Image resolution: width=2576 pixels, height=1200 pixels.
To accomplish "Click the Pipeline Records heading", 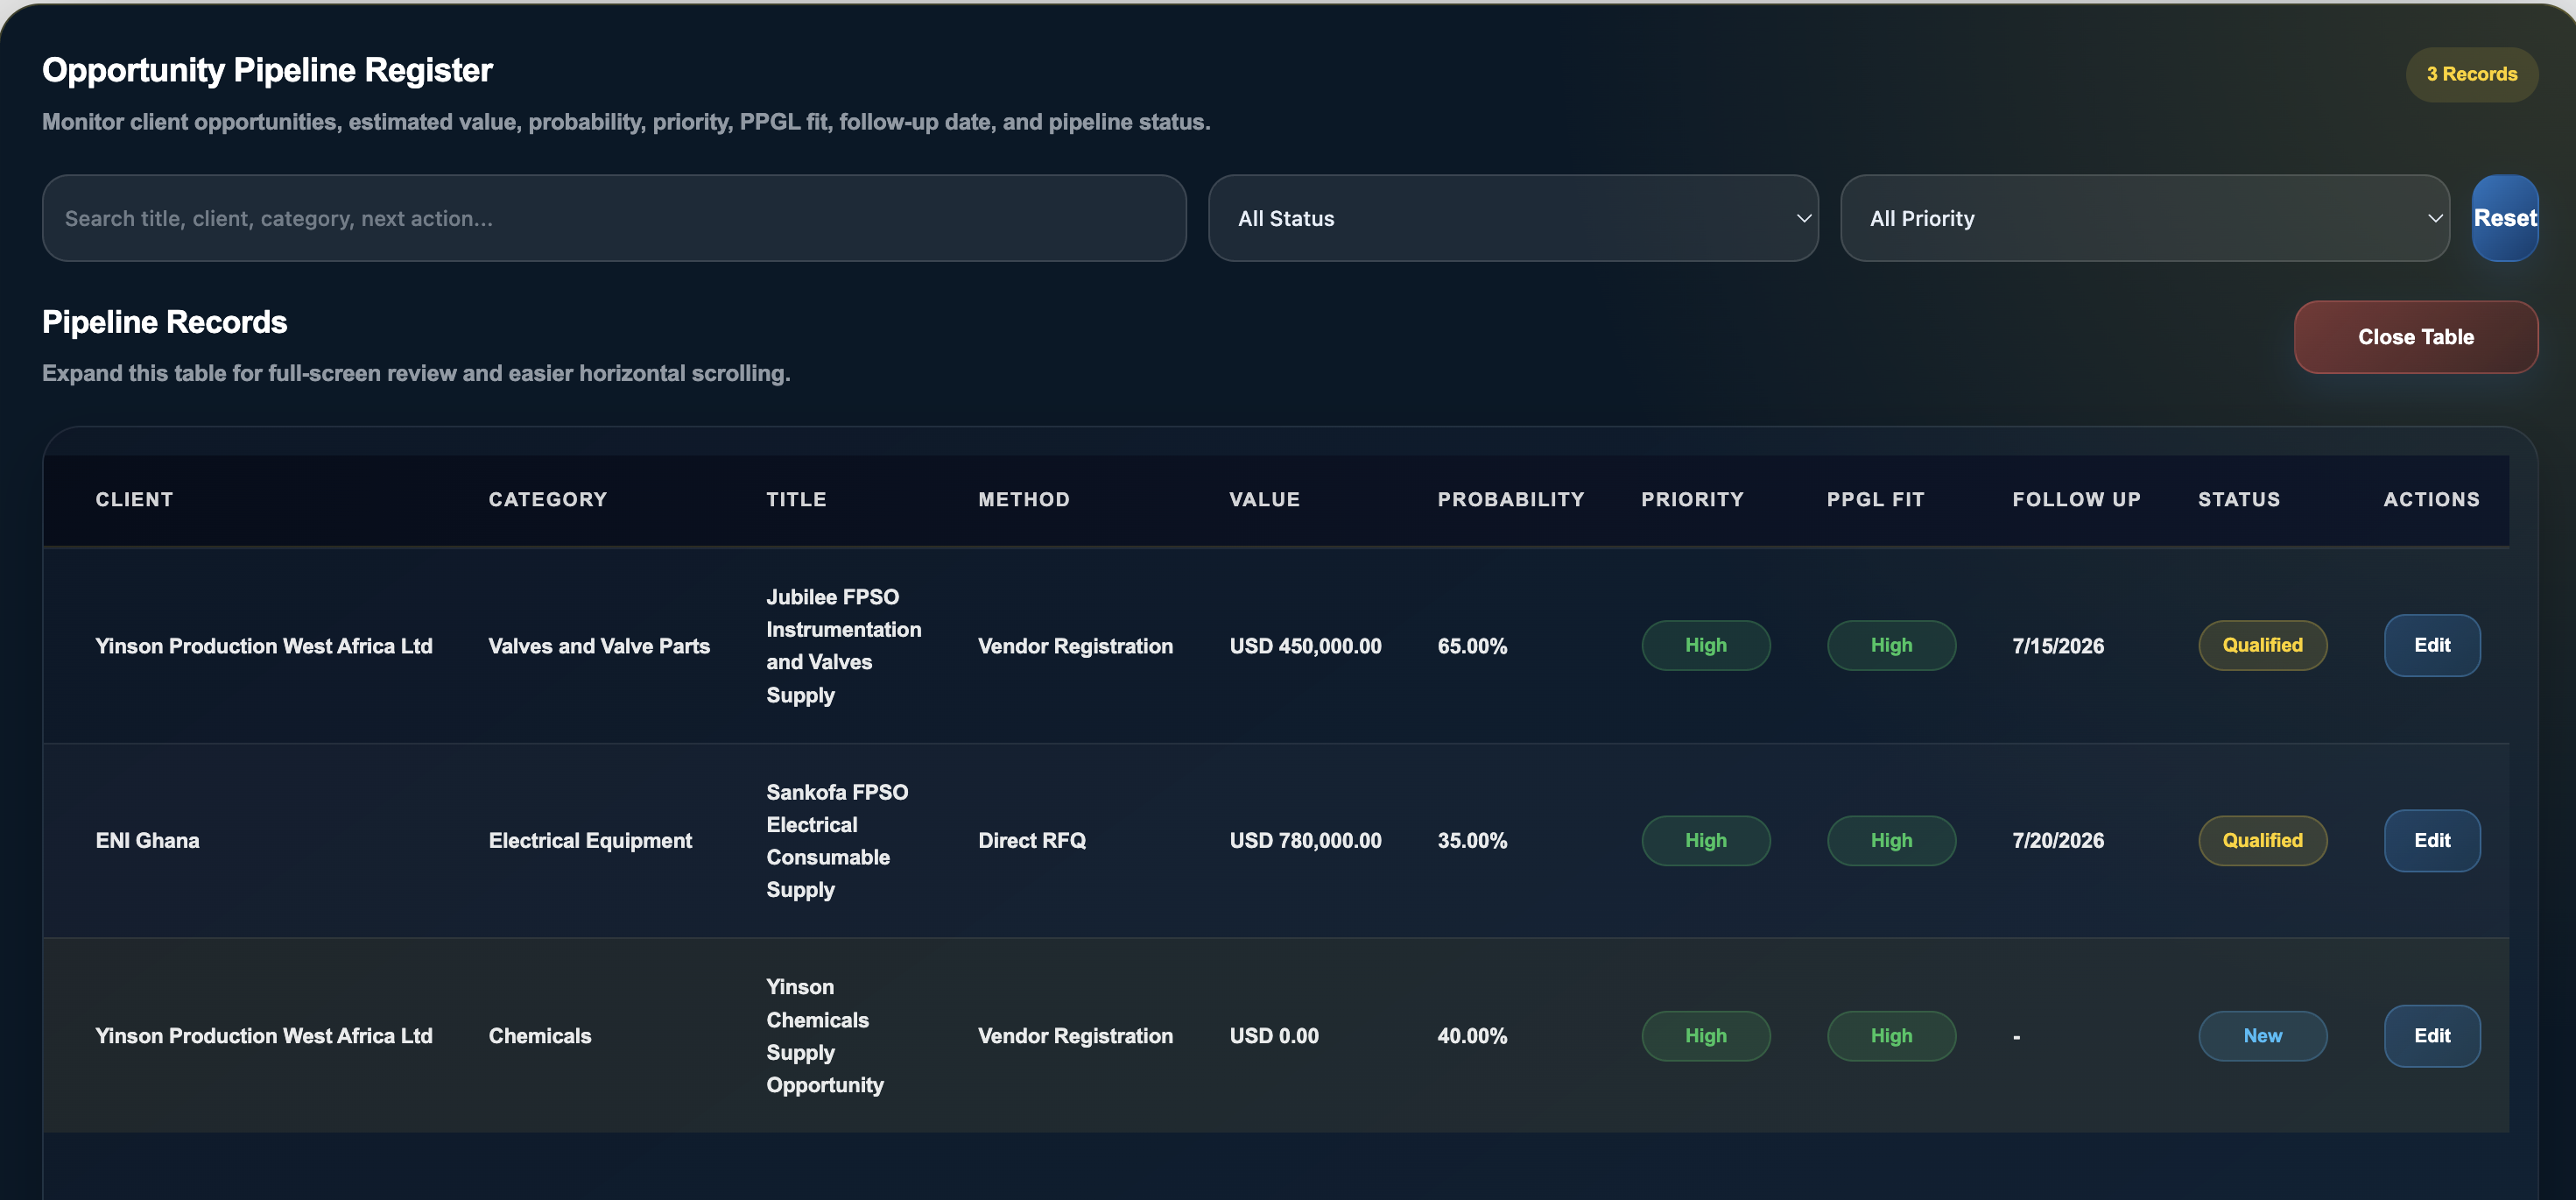I will [x=165, y=322].
